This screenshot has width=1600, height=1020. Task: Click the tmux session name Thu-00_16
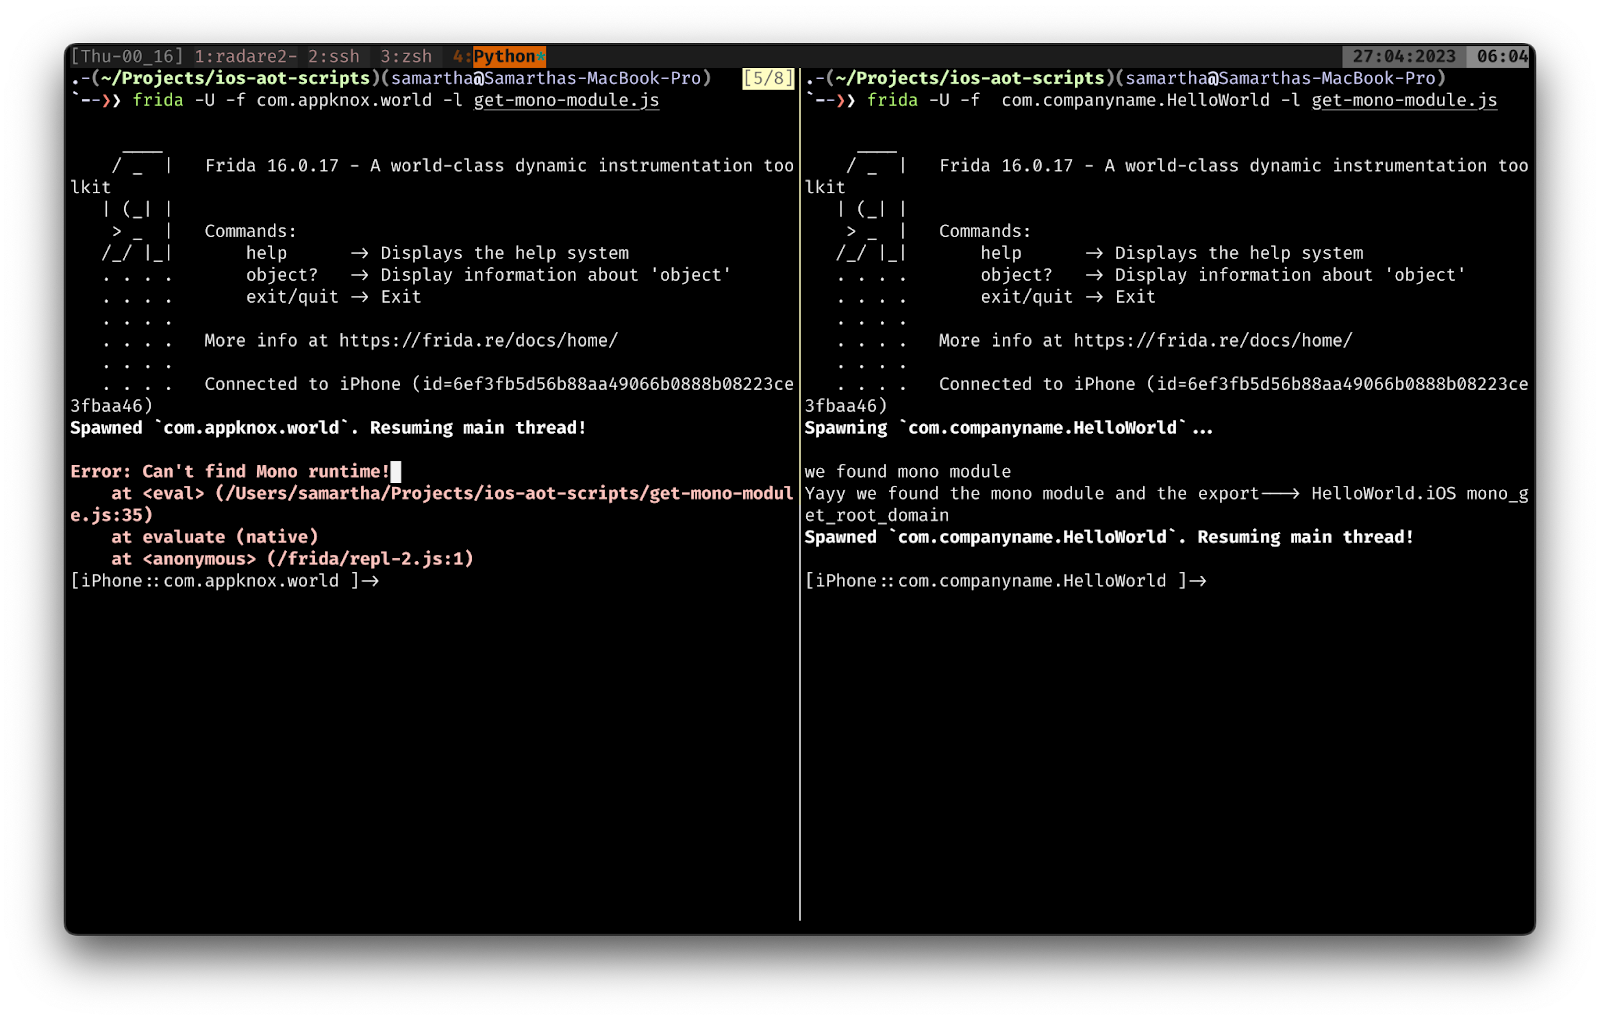[127, 57]
